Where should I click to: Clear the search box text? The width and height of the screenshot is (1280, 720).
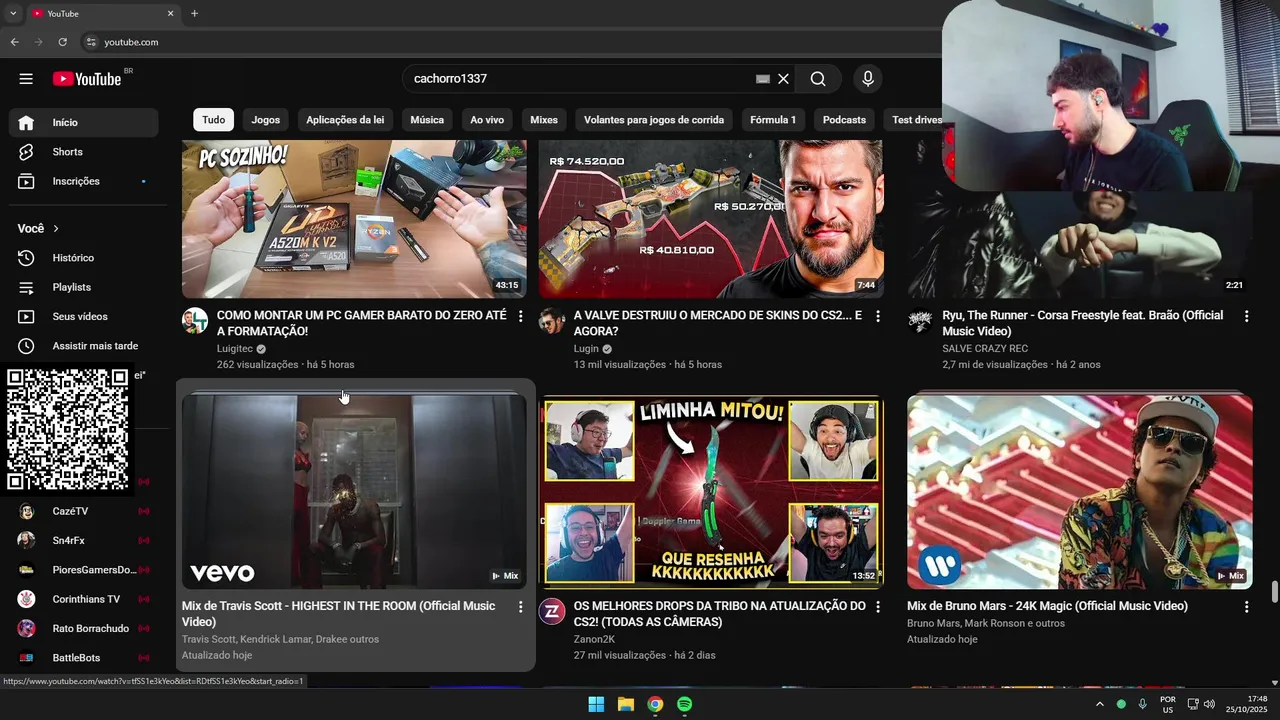coord(784,79)
